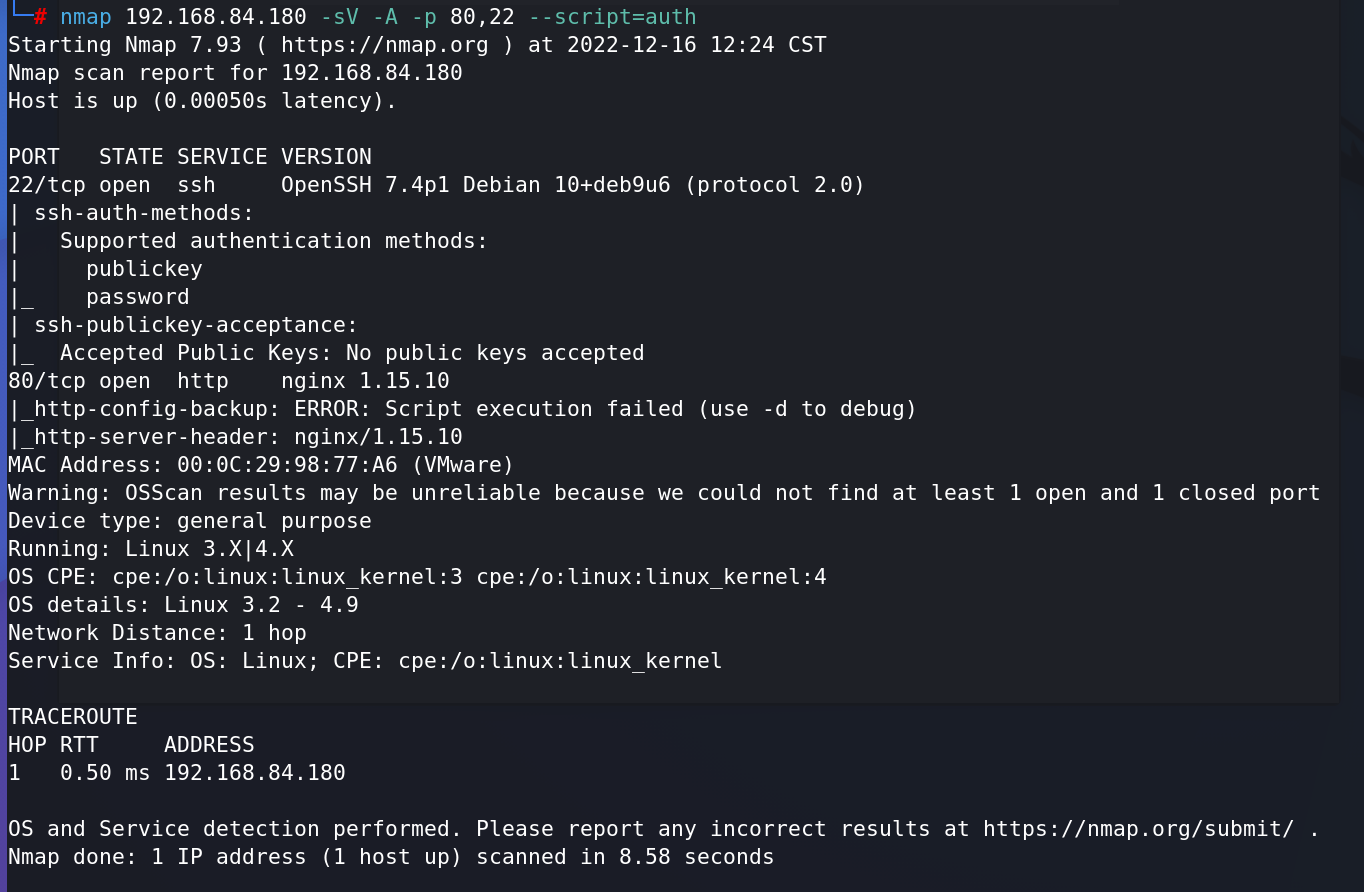Click the password authentication method entry
1364x892 pixels.
[x=138, y=297]
